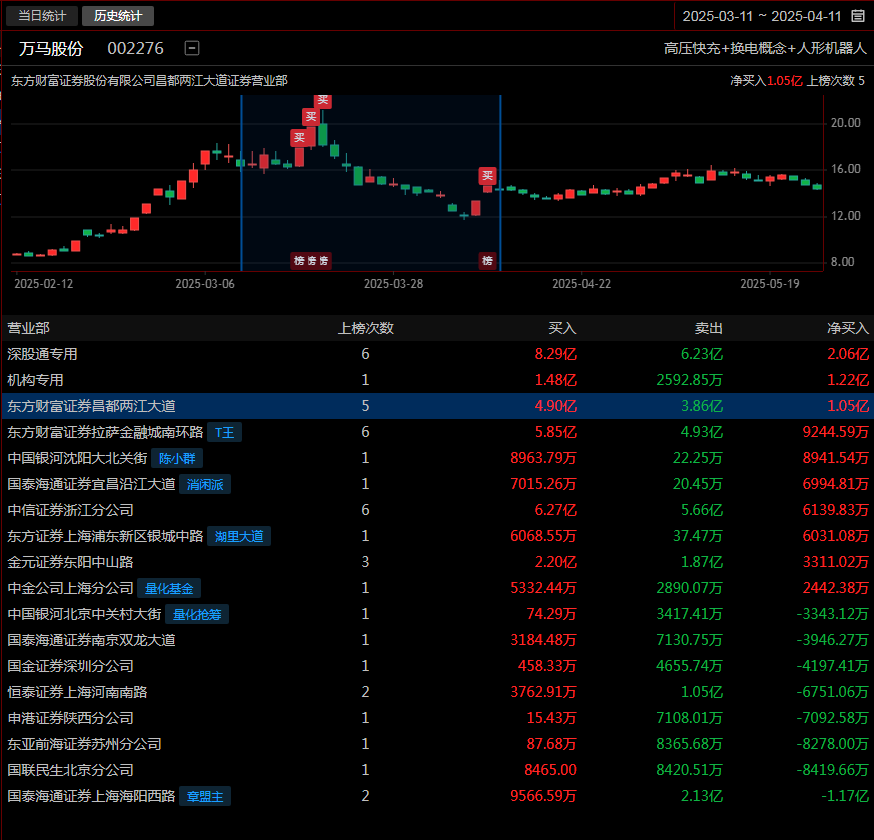Click the date range 2025-03-11 ~ 2025-04-11
874x840 pixels.
coord(761,16)
